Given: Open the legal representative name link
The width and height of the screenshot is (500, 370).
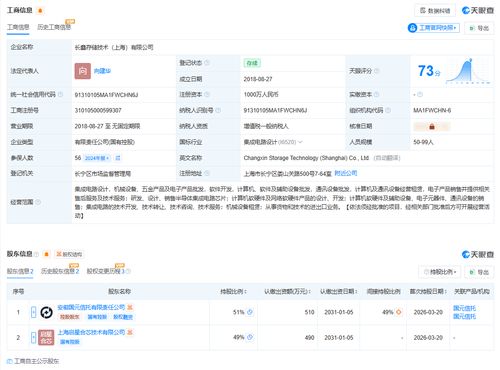Looking at the screenshot, I should point(102,71).
